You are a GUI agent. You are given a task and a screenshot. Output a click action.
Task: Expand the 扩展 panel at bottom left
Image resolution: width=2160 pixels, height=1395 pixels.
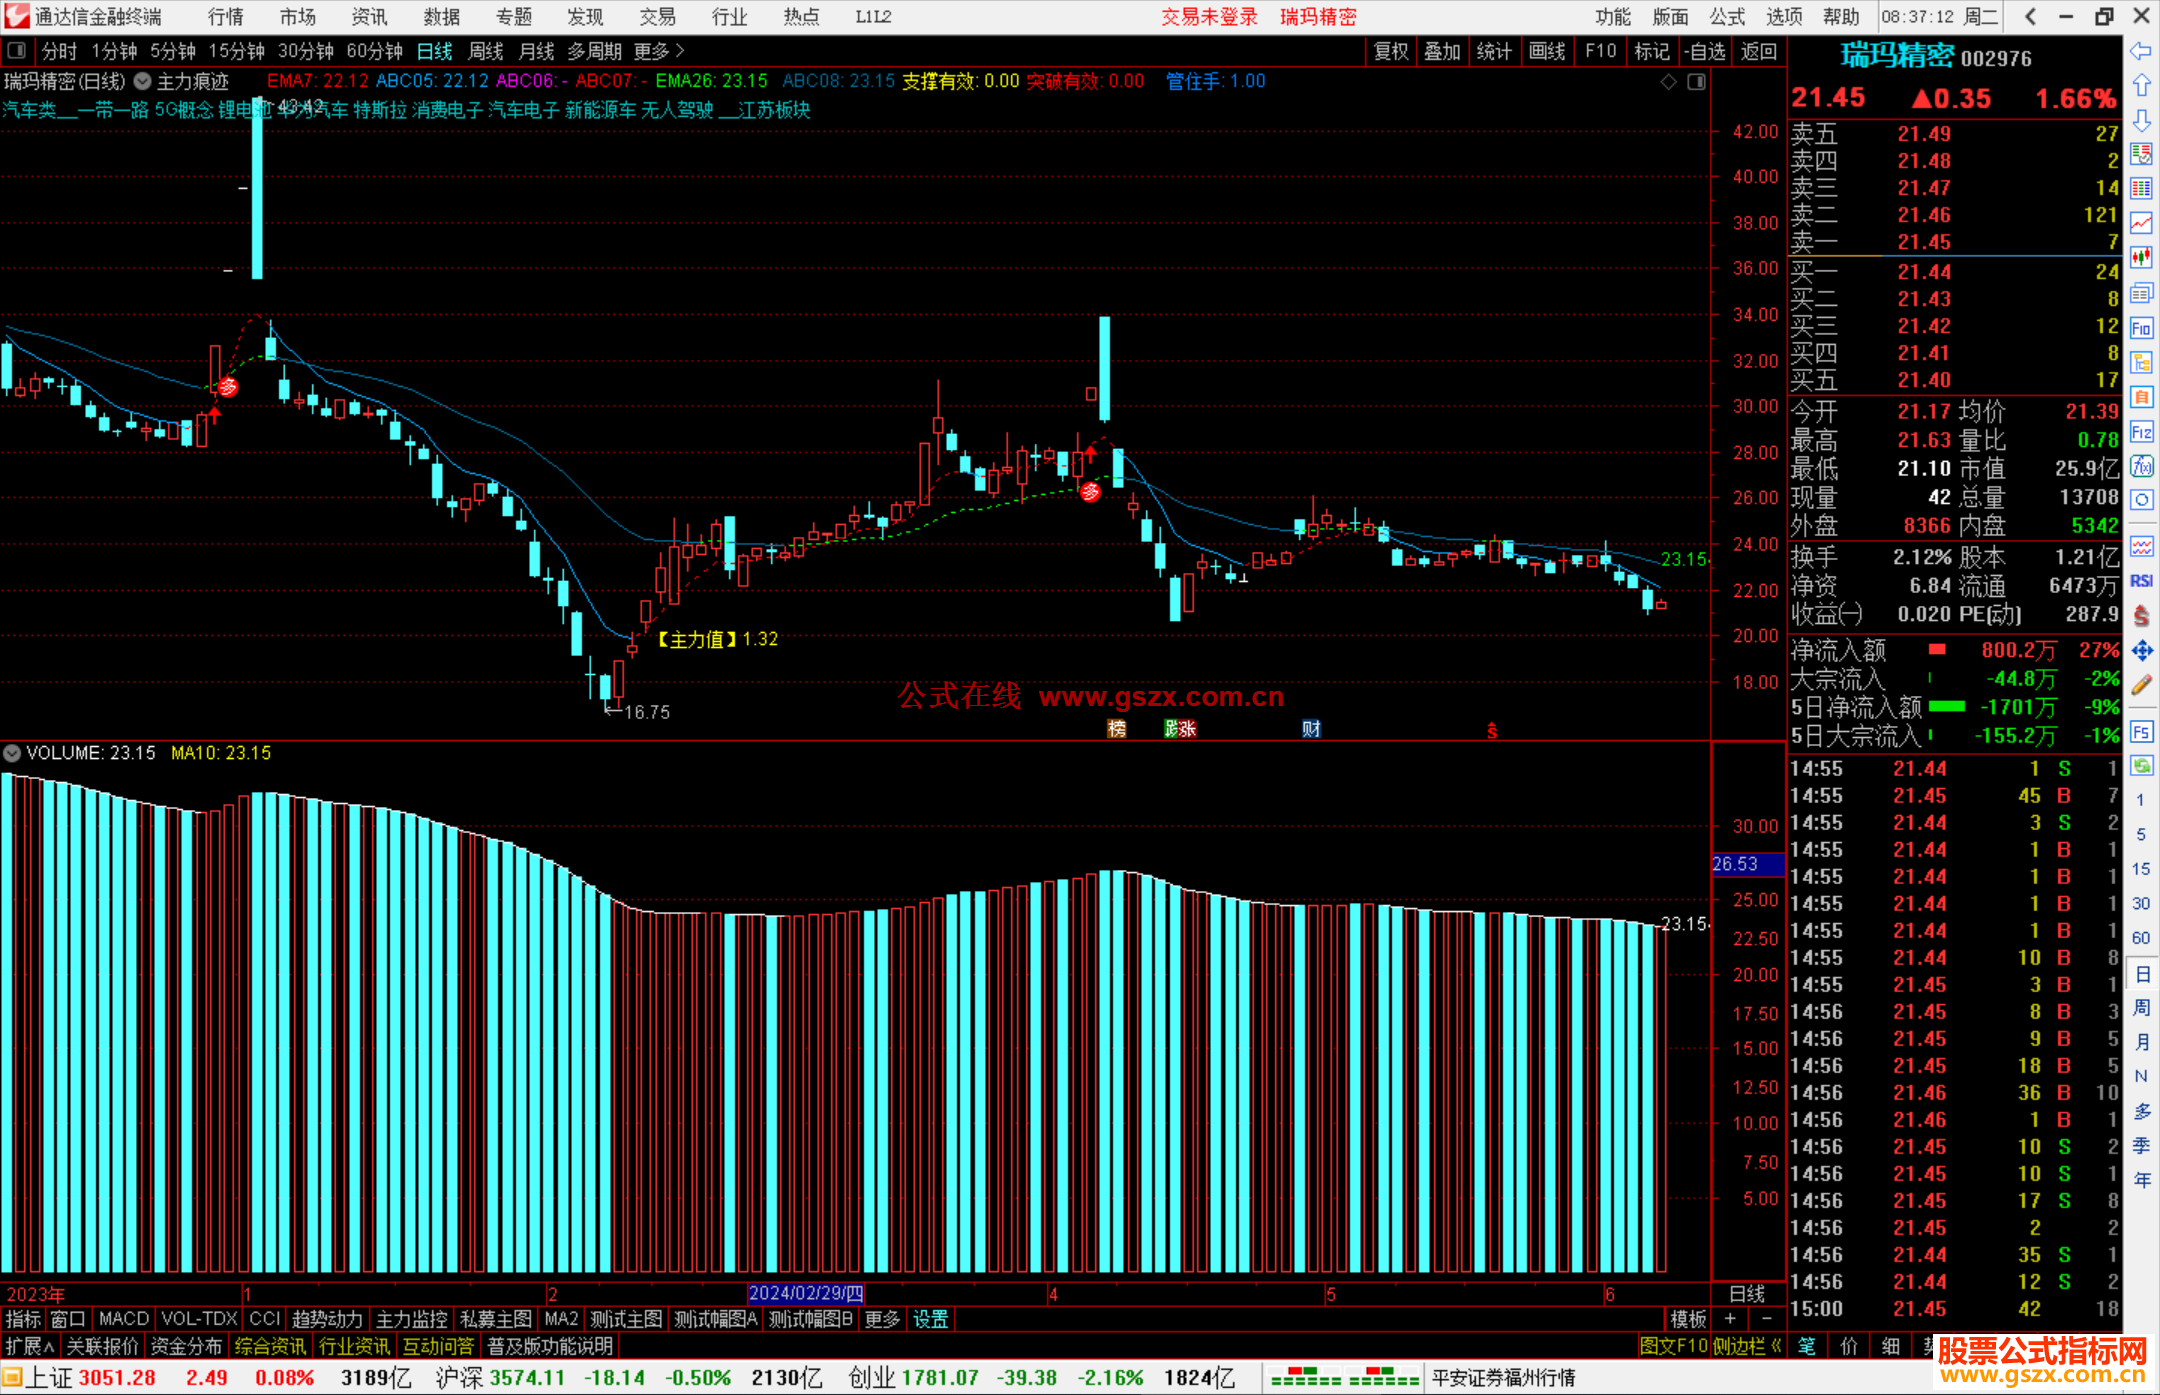pos(30,1346)
